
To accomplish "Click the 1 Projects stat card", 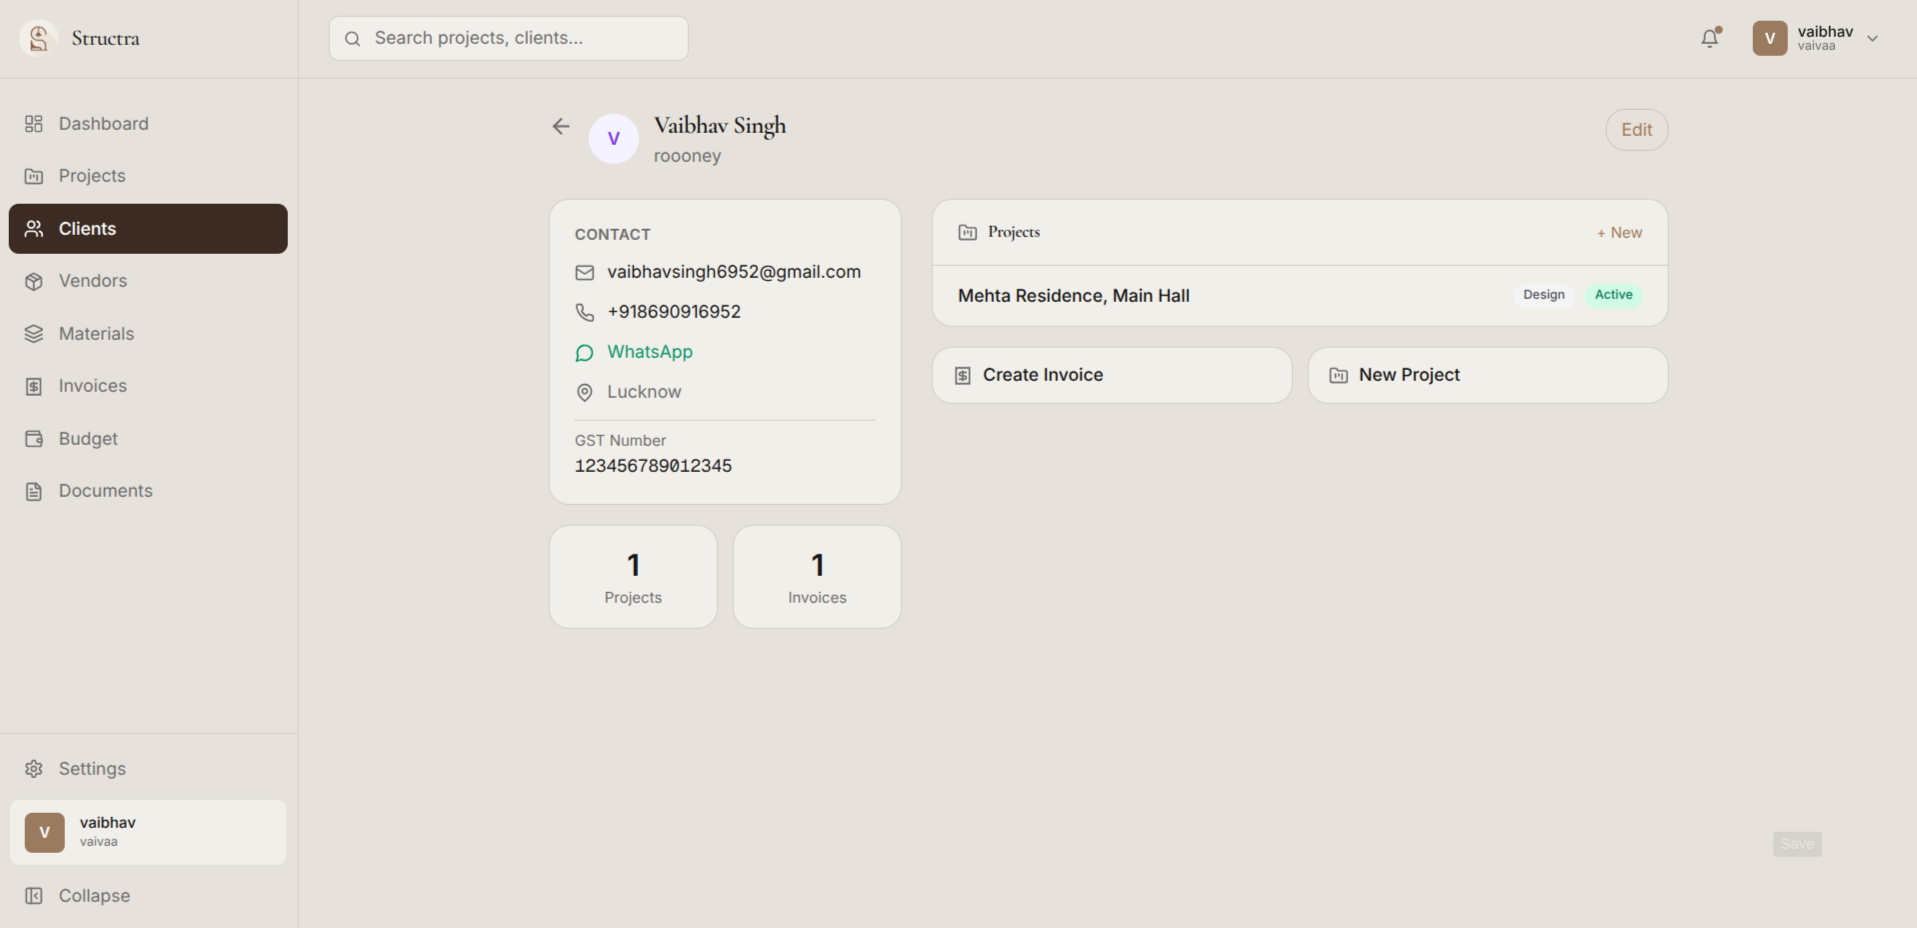I will (633, 577).
